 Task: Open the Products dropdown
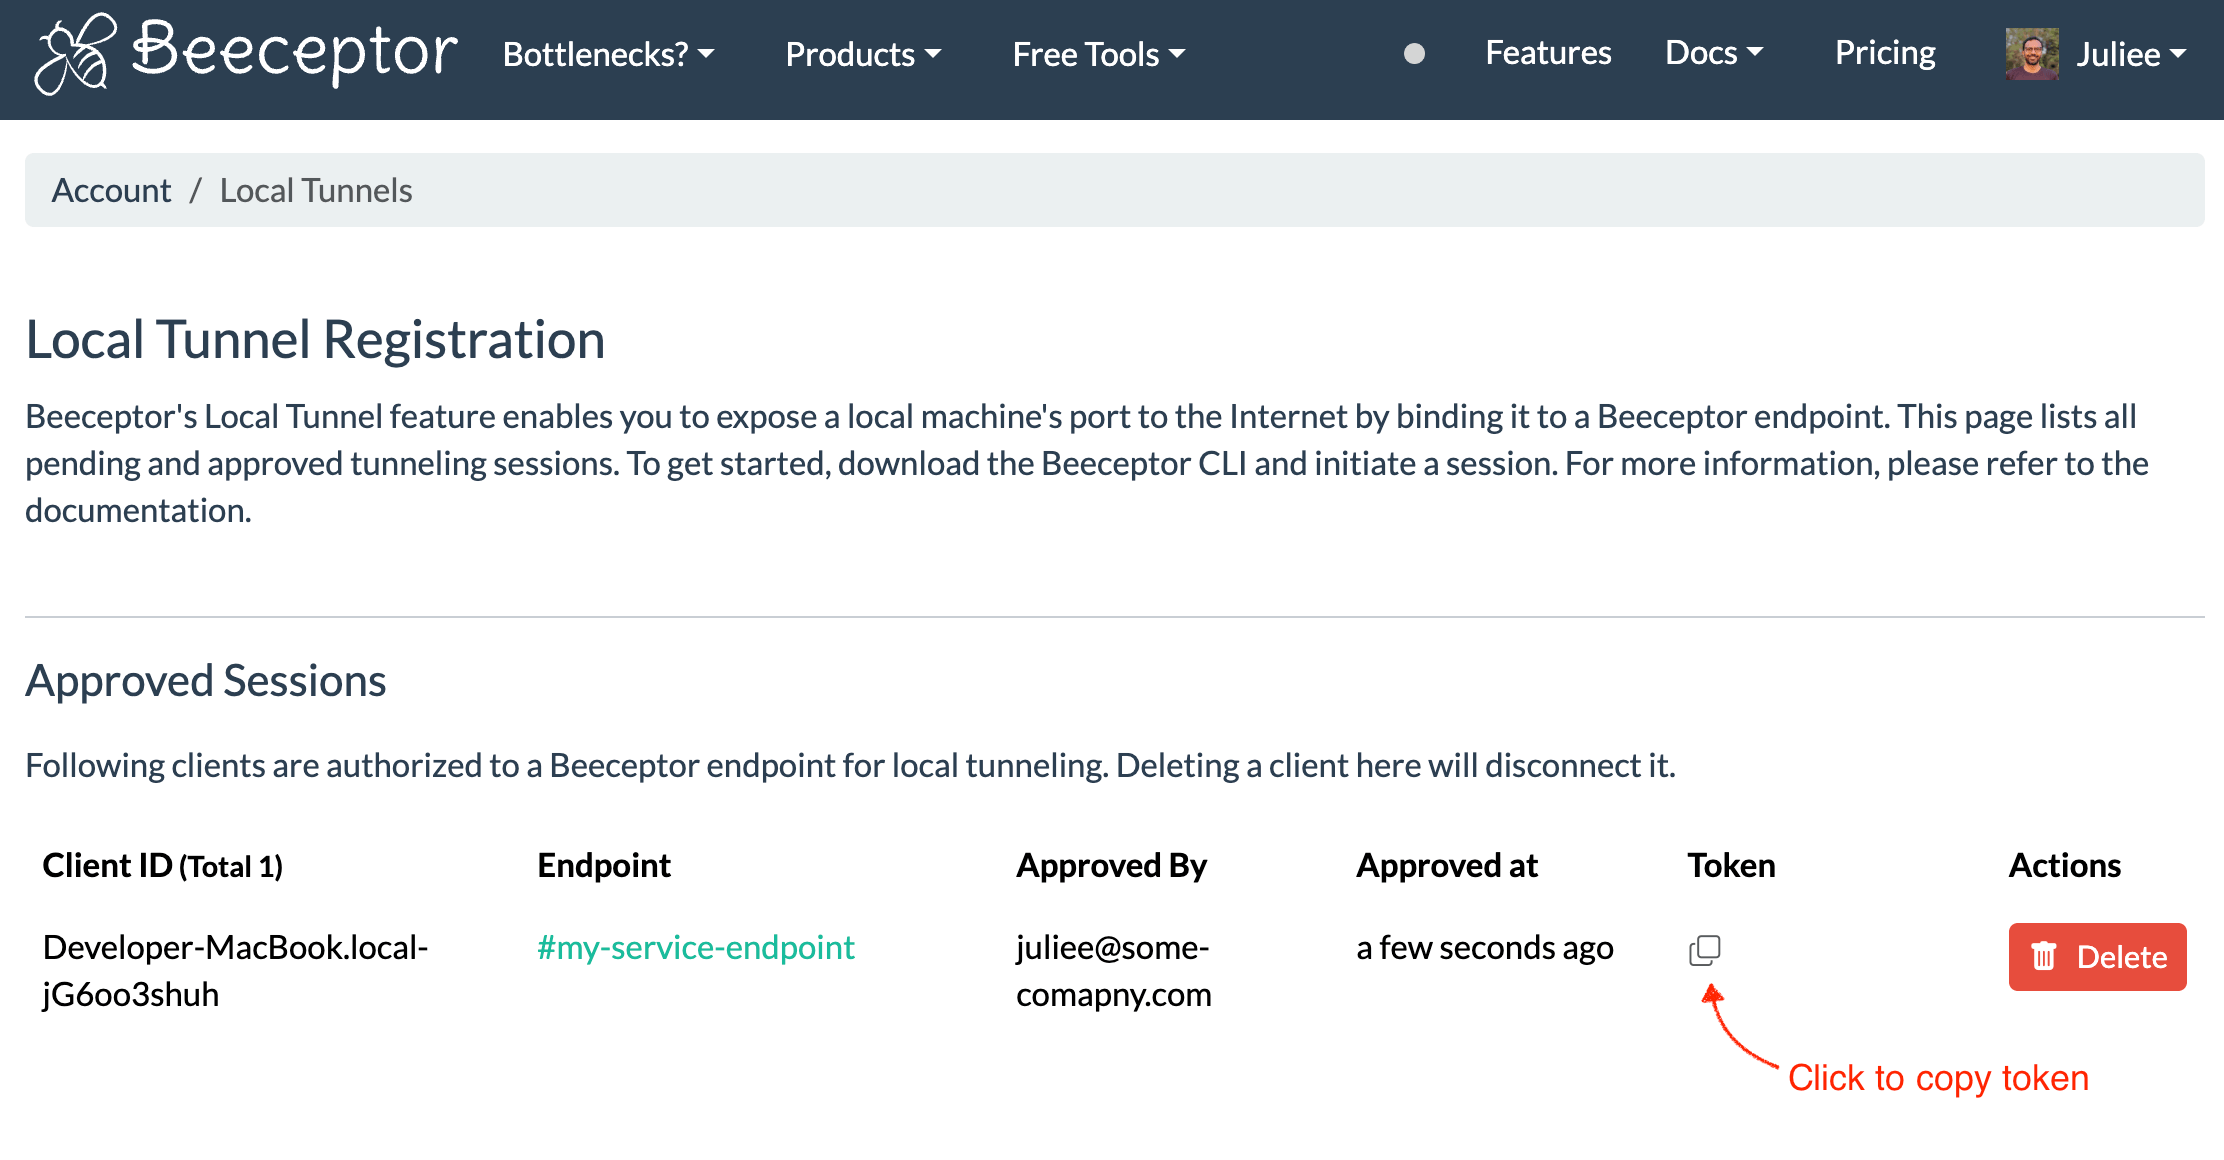863,54
